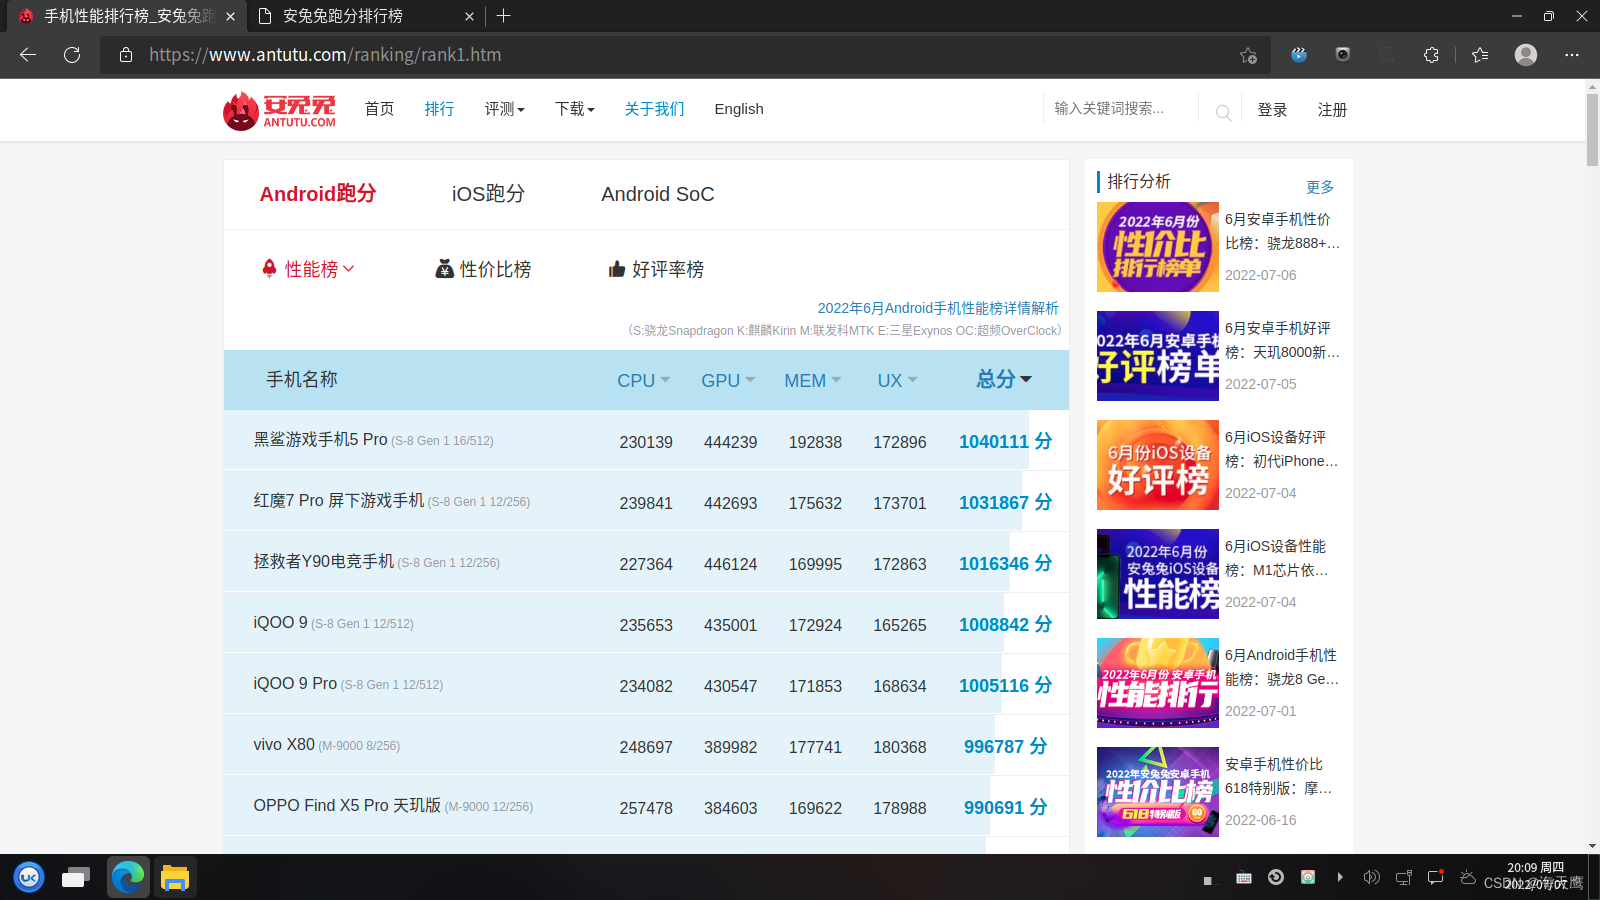1600x900 pixels.
Task: Open Task View on taskbar
Action: point(76,878)
